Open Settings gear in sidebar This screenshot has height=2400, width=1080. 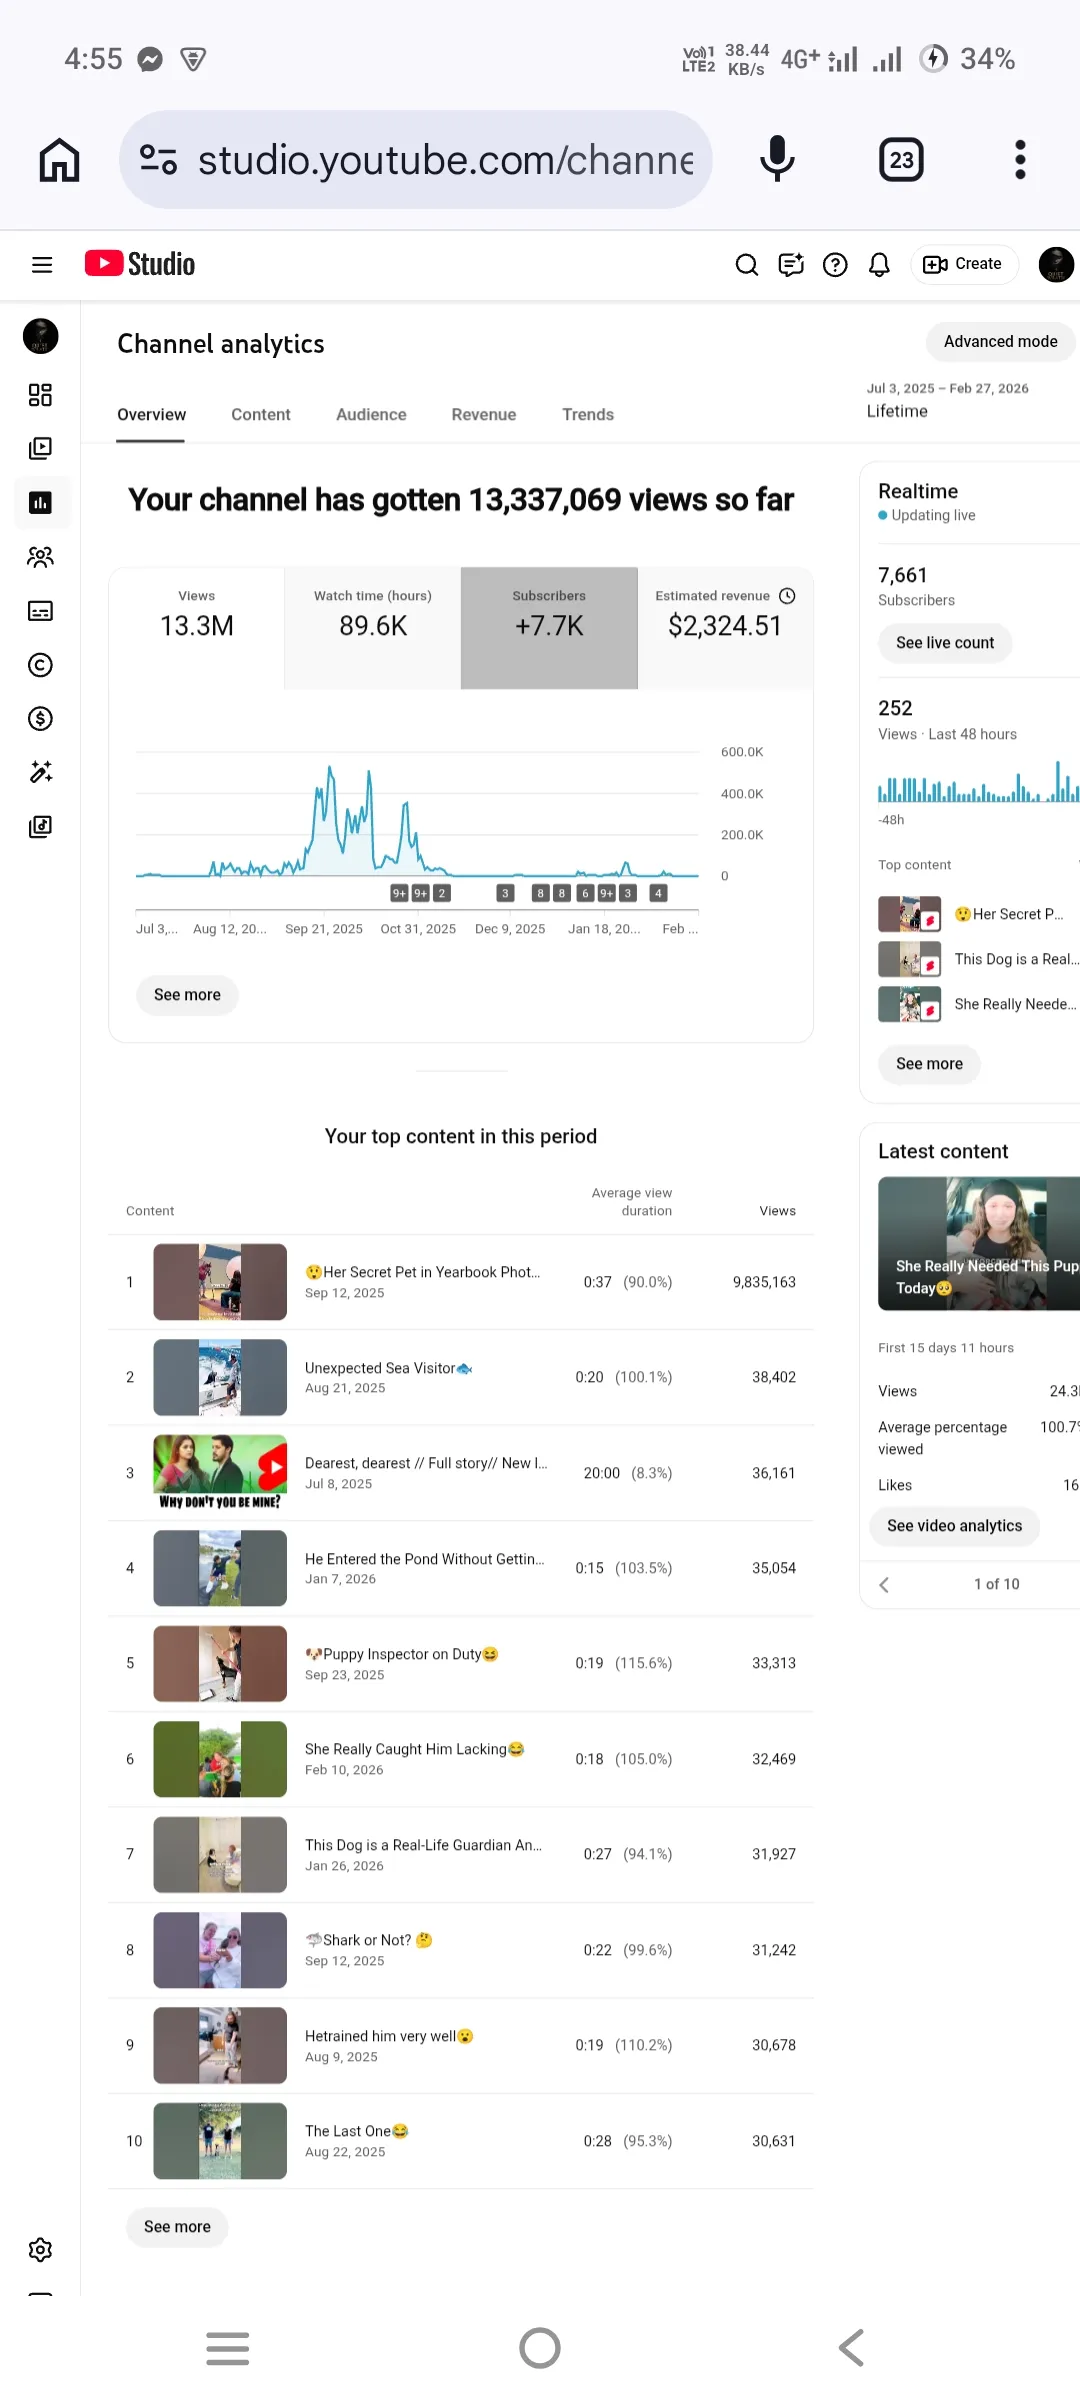[x=41, y=2250]
